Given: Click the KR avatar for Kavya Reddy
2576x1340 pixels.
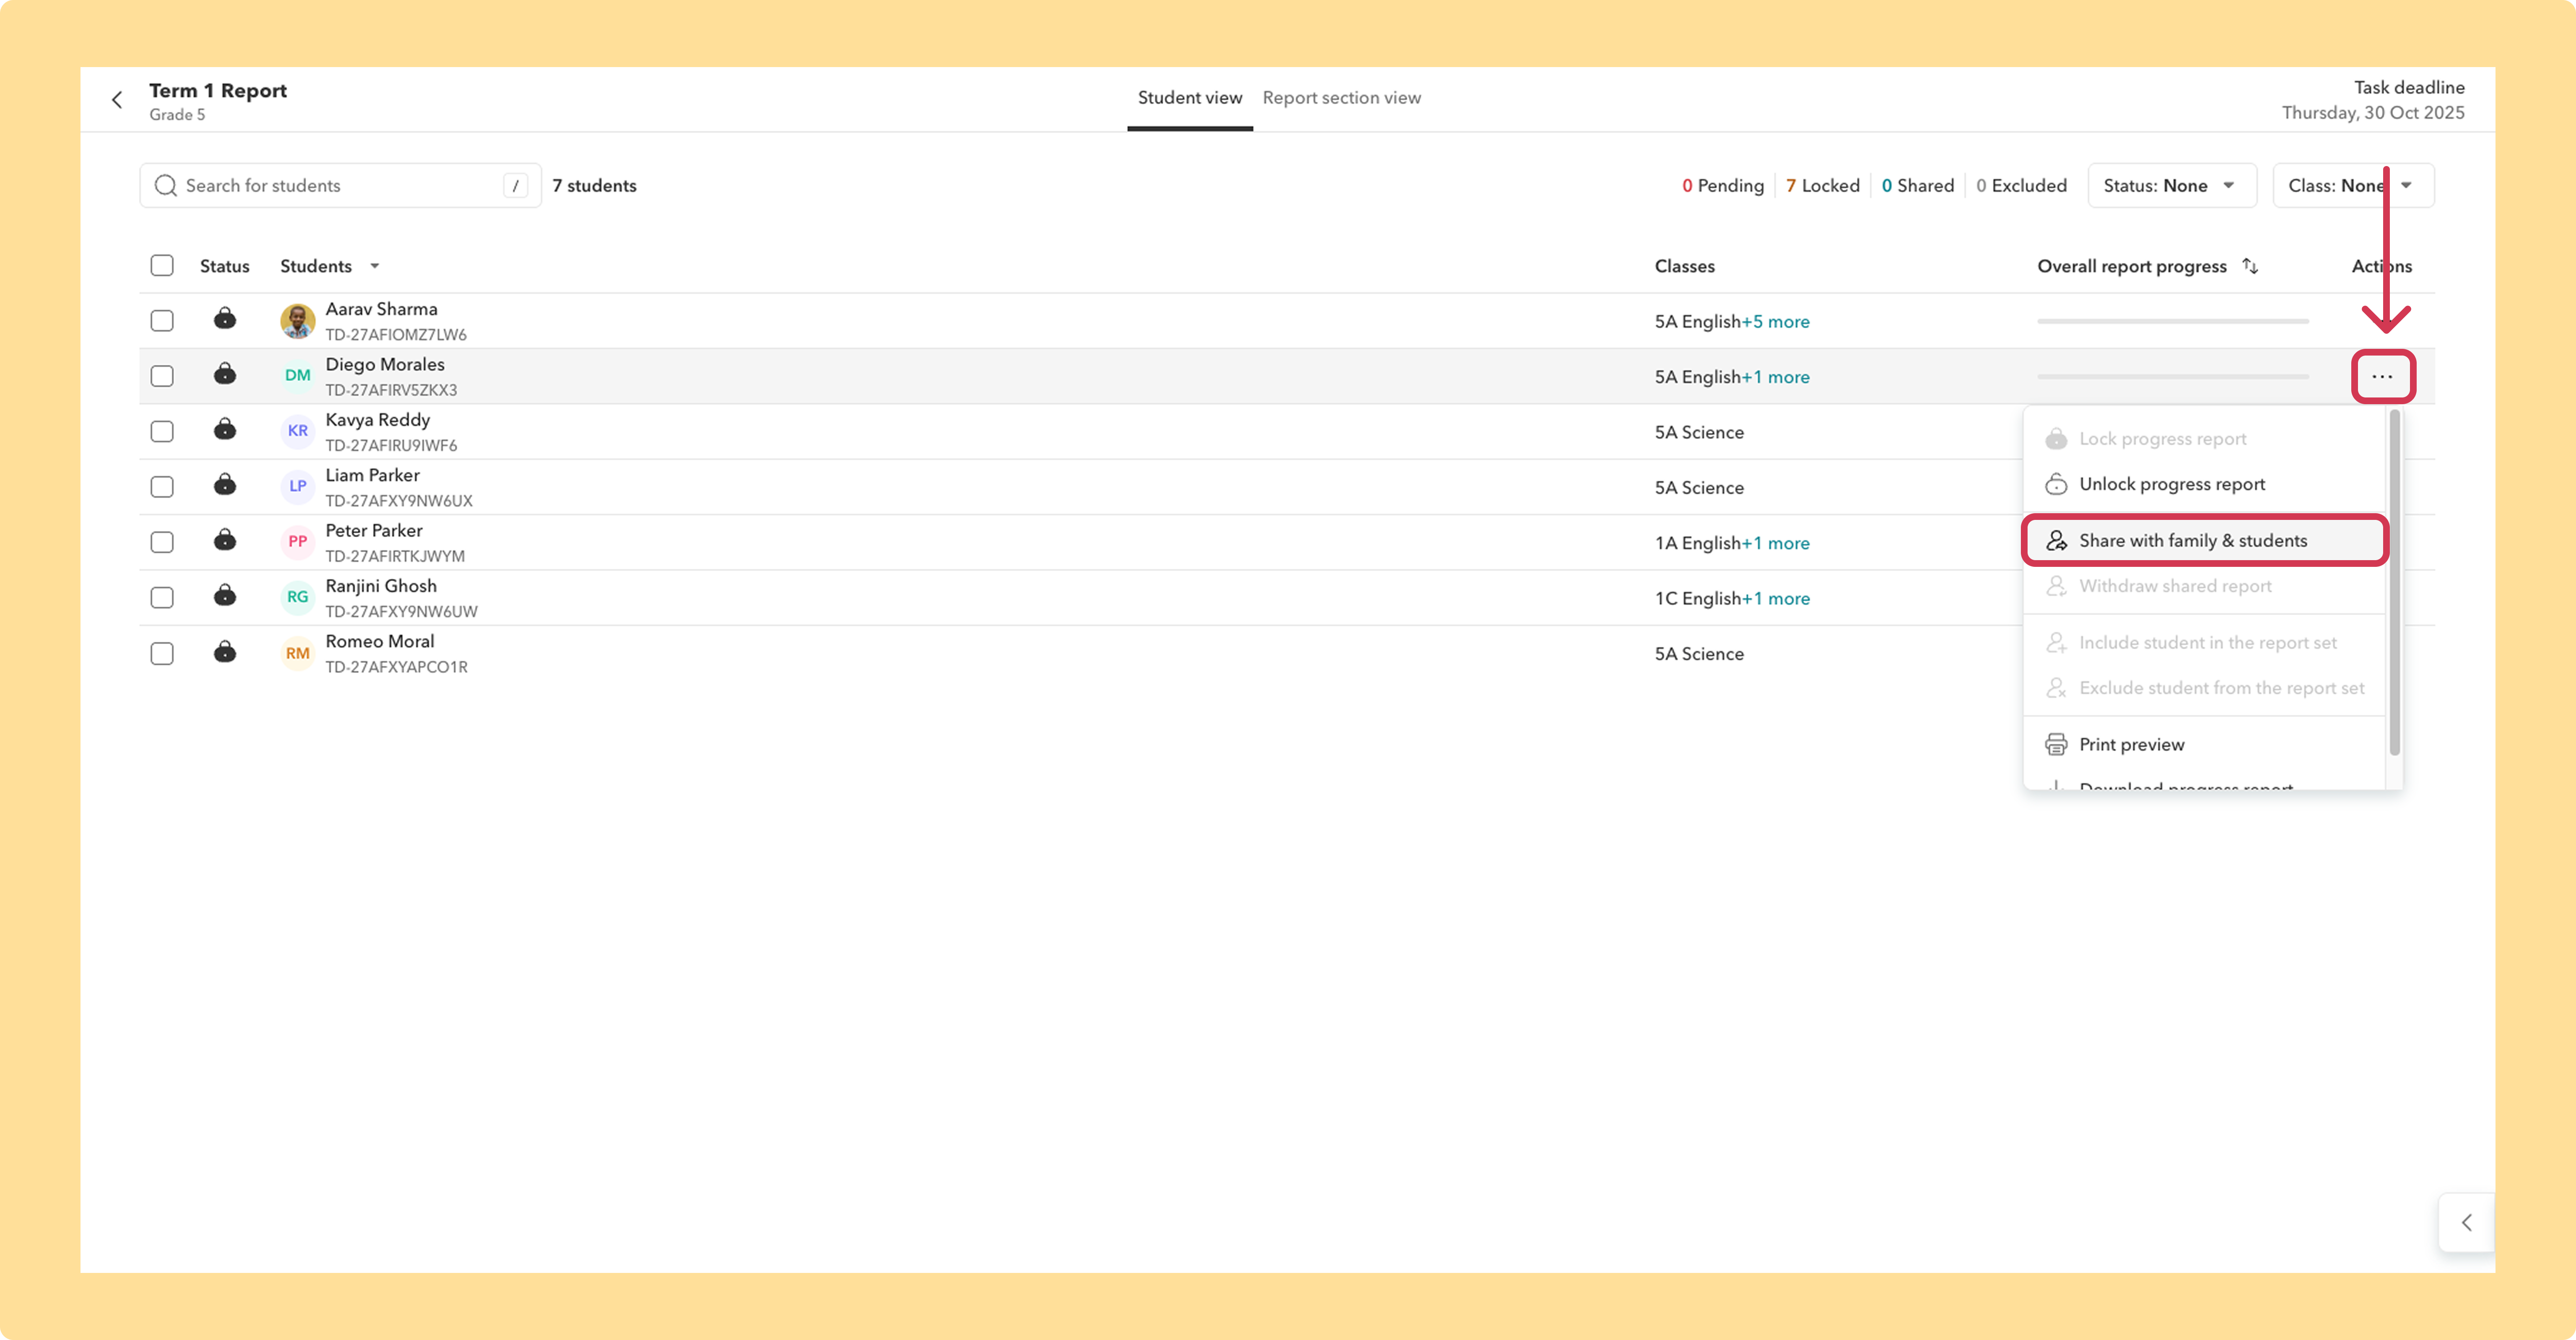Looking at the screenshot, I should pos(298,431).
